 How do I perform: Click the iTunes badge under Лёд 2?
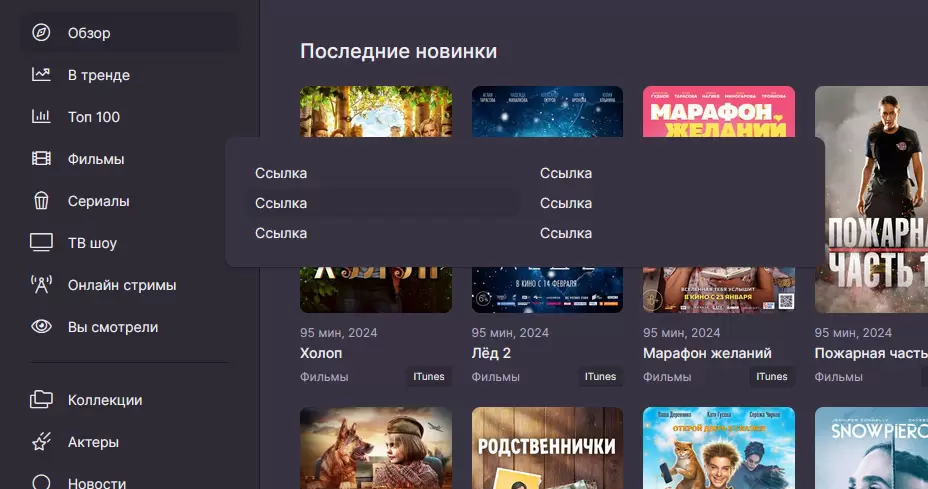pos(600,377)
